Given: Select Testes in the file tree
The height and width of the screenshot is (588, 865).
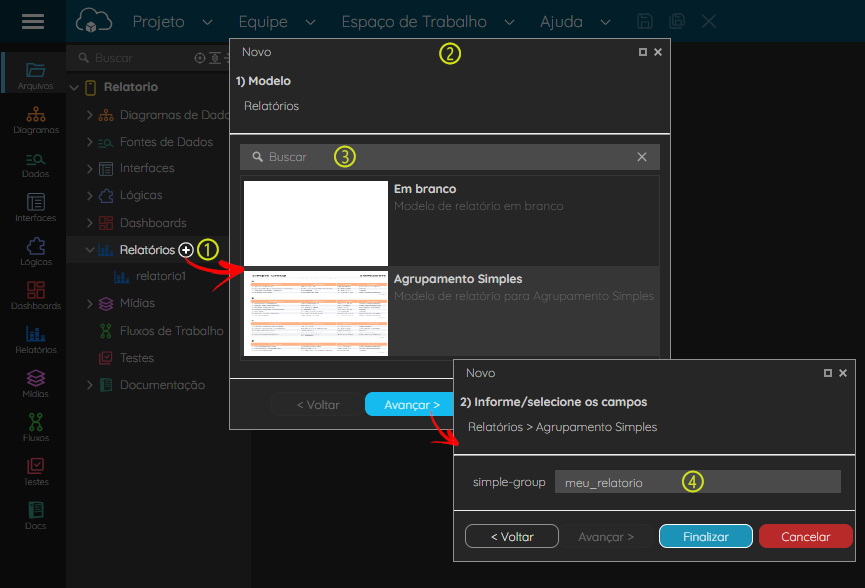Looking at the screenshot, I should (137, 358).
